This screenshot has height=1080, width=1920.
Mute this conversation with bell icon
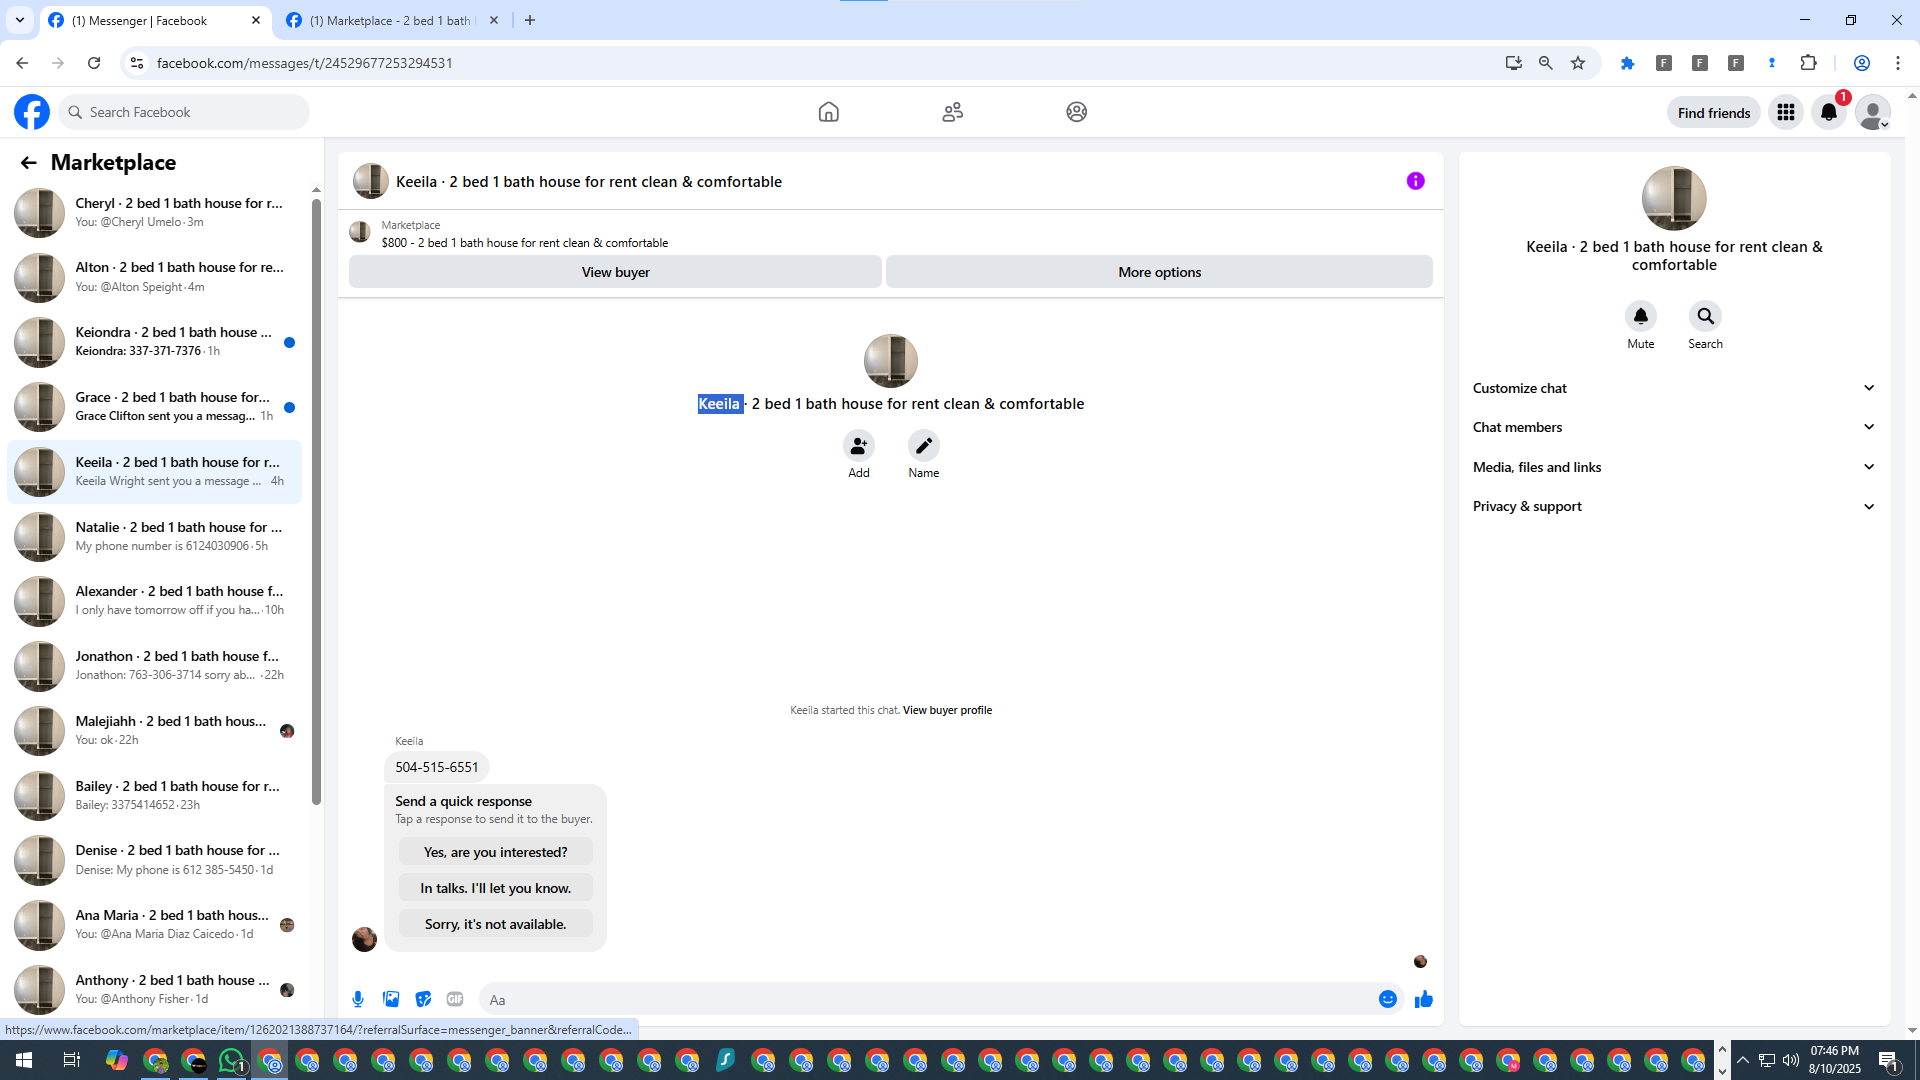click(x=1640, y=317)
